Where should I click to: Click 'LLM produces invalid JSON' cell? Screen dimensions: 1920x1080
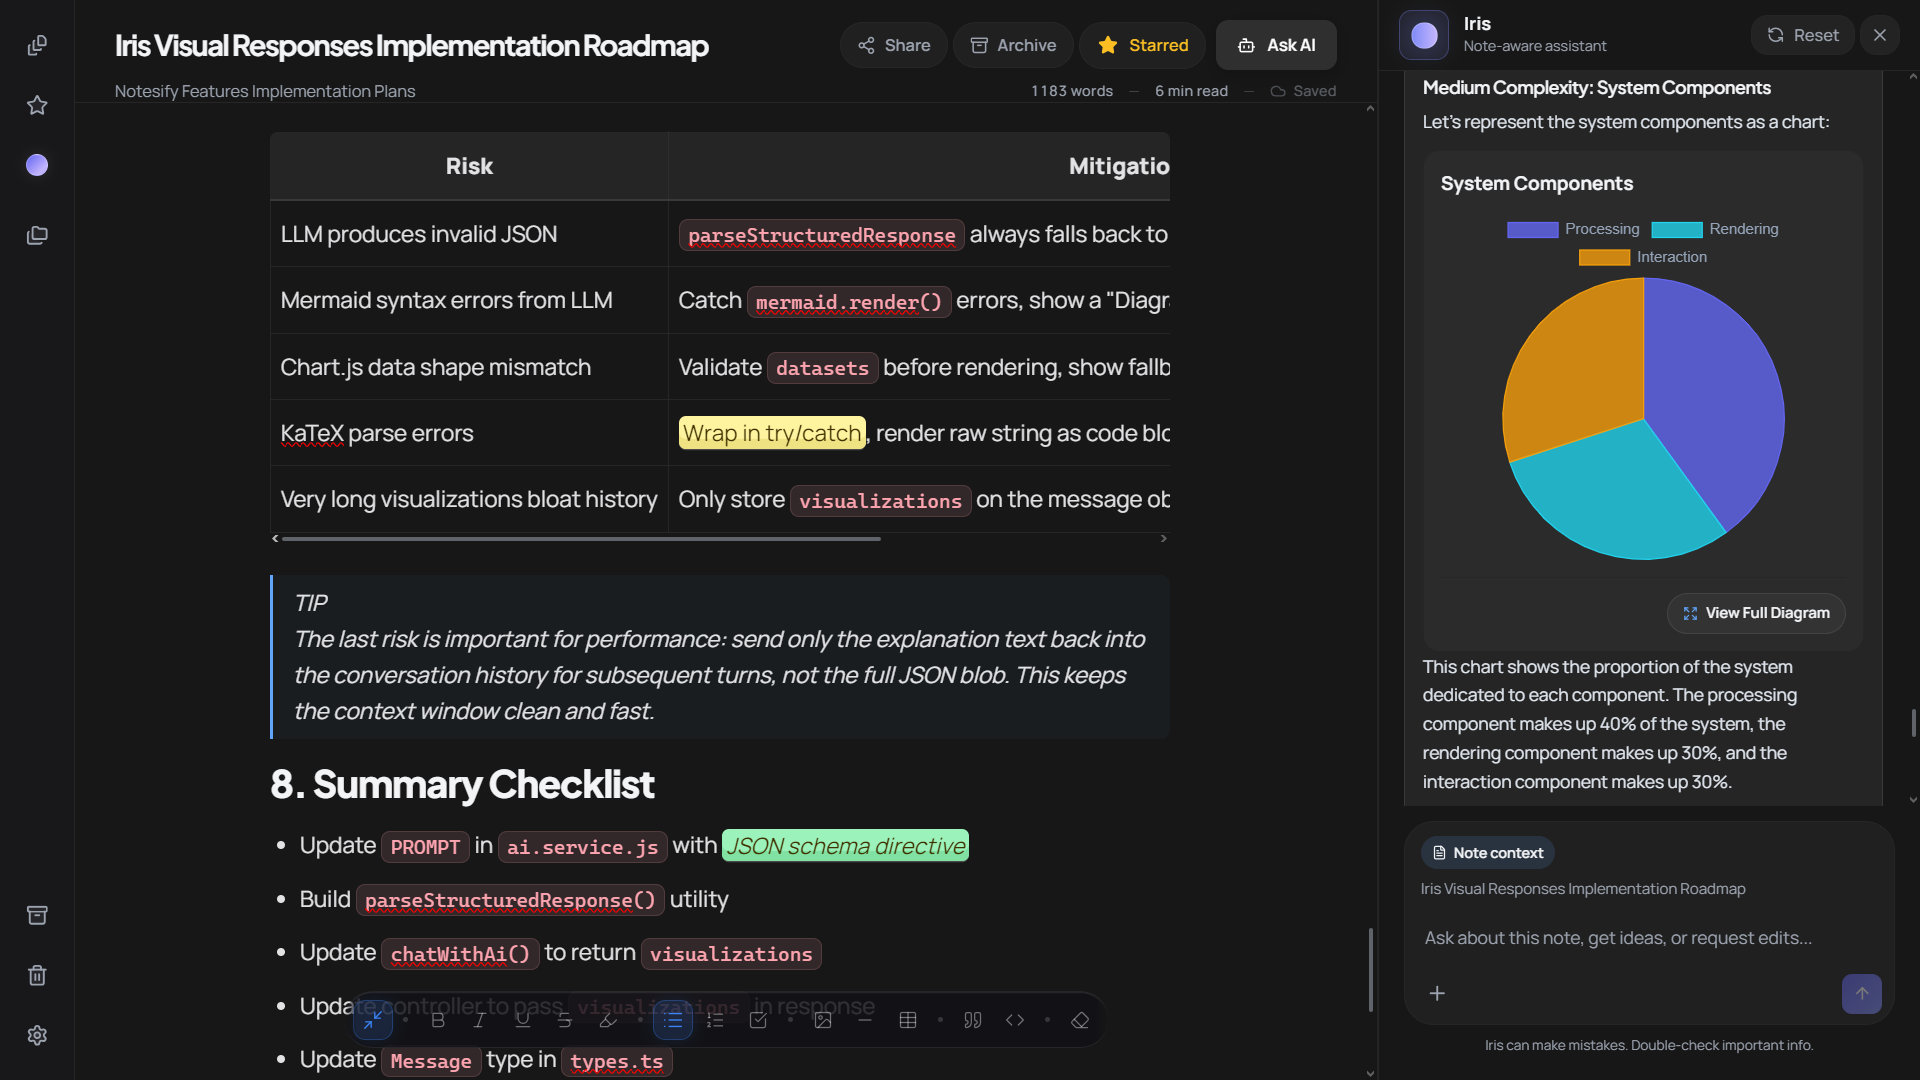pos(469,234)
